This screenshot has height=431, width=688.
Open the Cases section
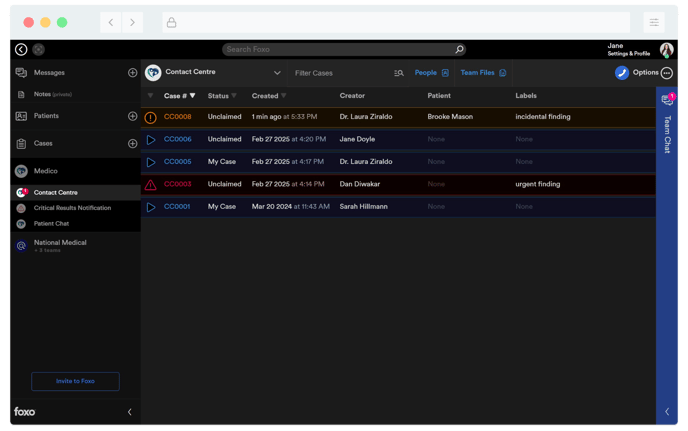[x=43, y=144]
